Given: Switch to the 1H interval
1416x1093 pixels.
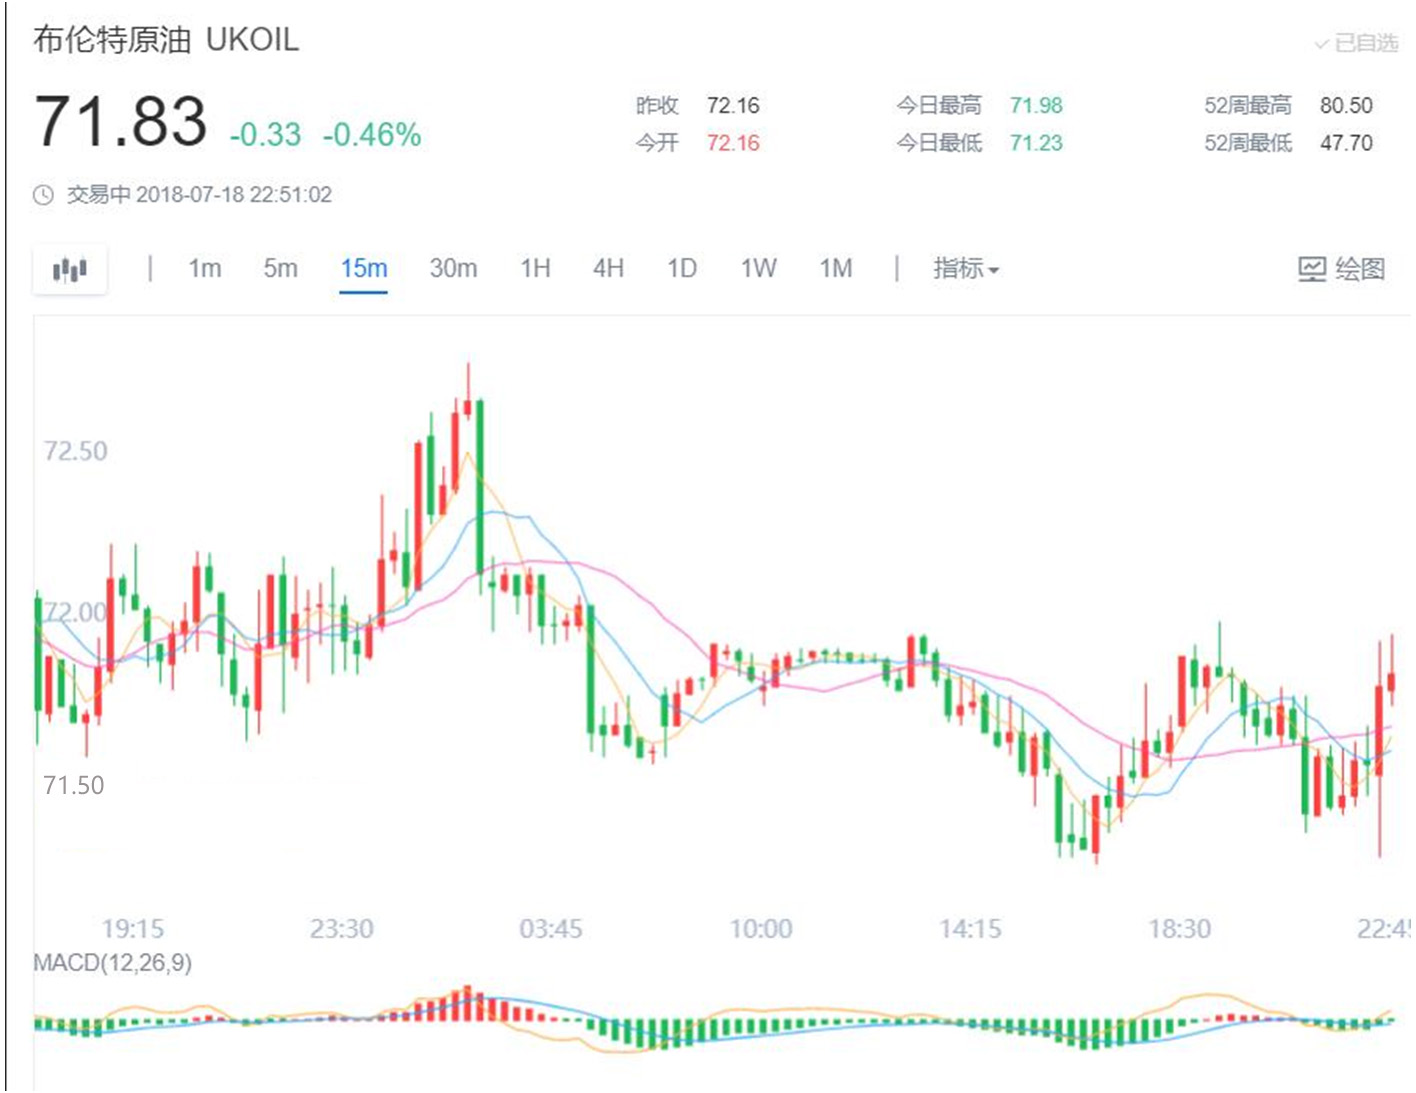Looking at the screenshot, I should tap(536, 268).
